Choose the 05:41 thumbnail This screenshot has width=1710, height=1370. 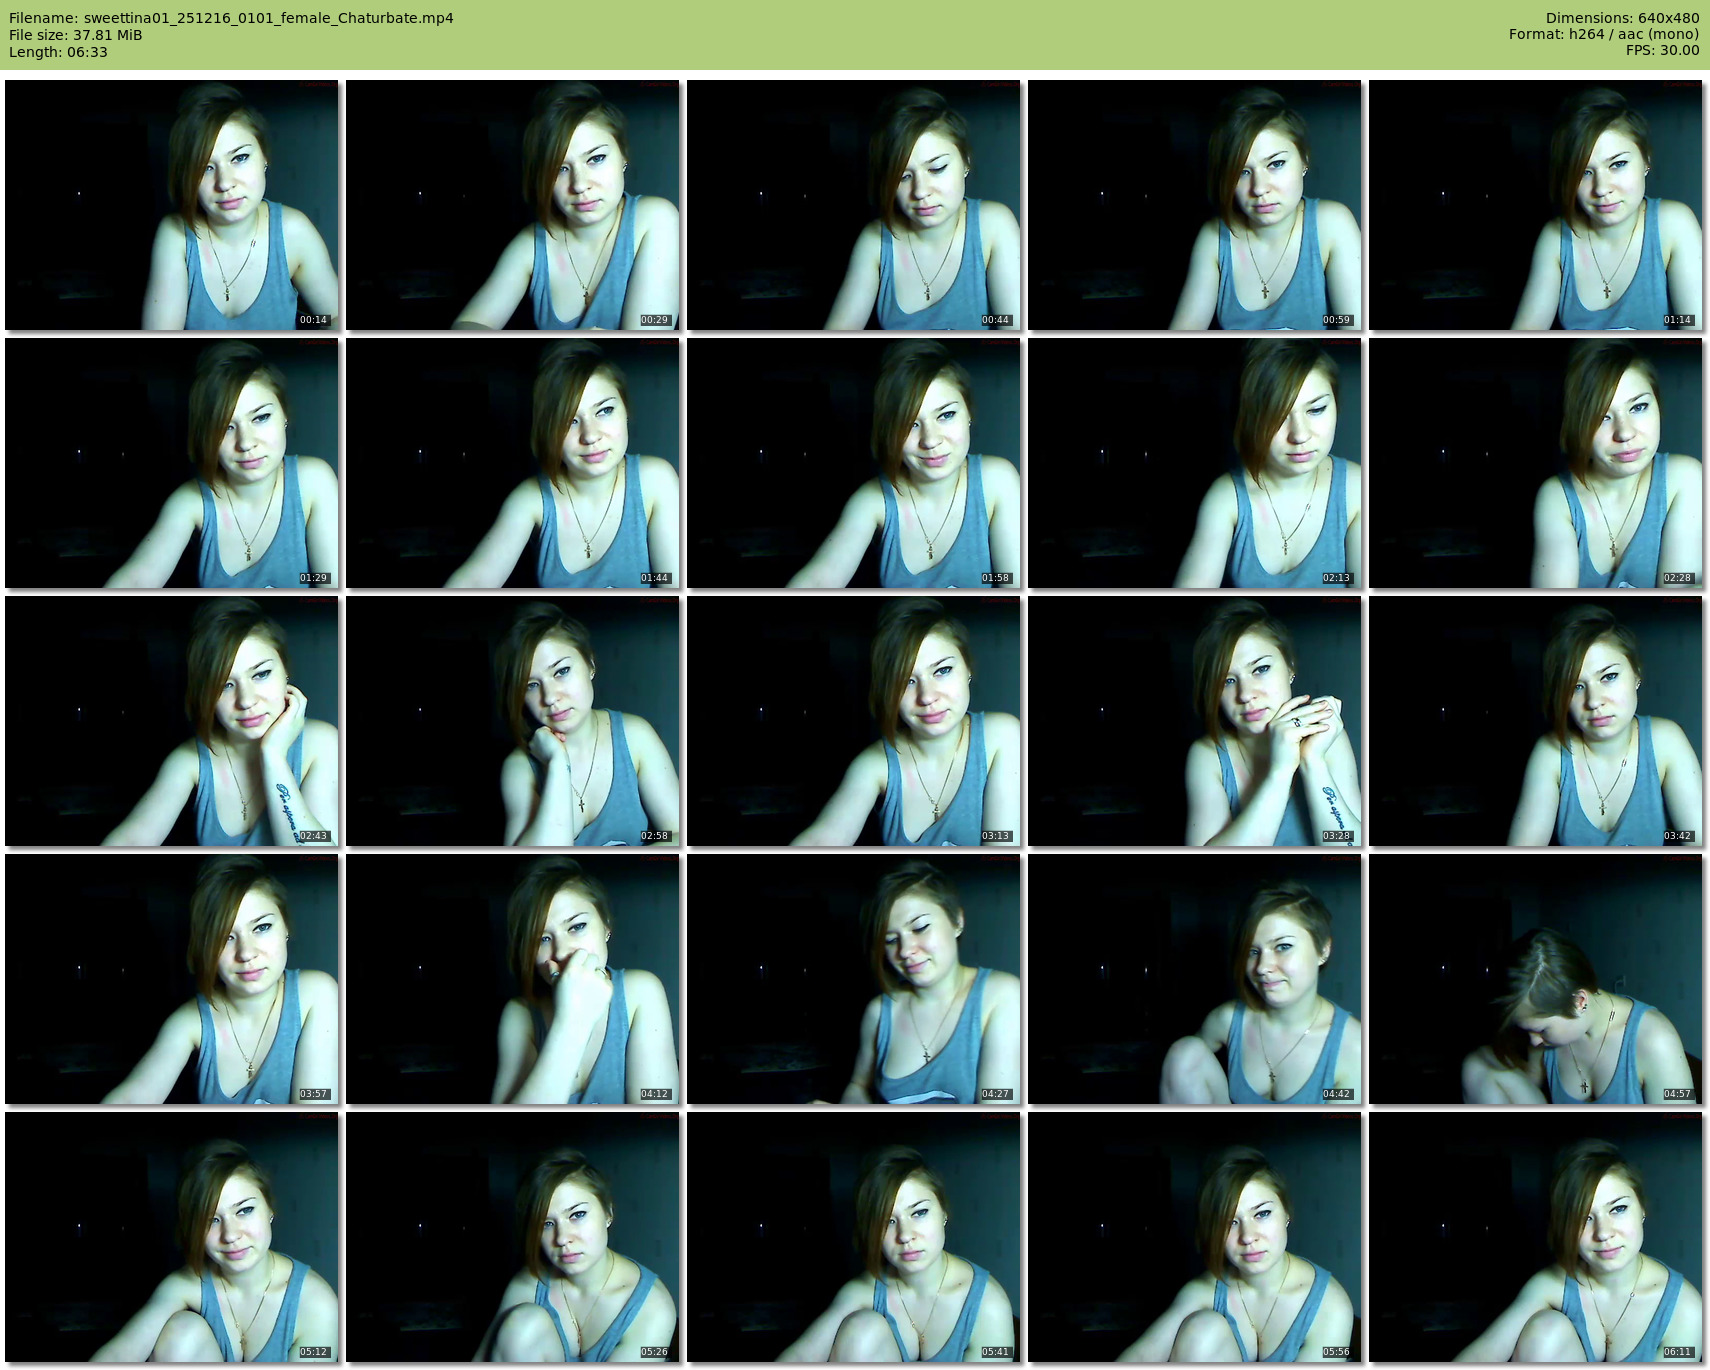(854, 1237)
